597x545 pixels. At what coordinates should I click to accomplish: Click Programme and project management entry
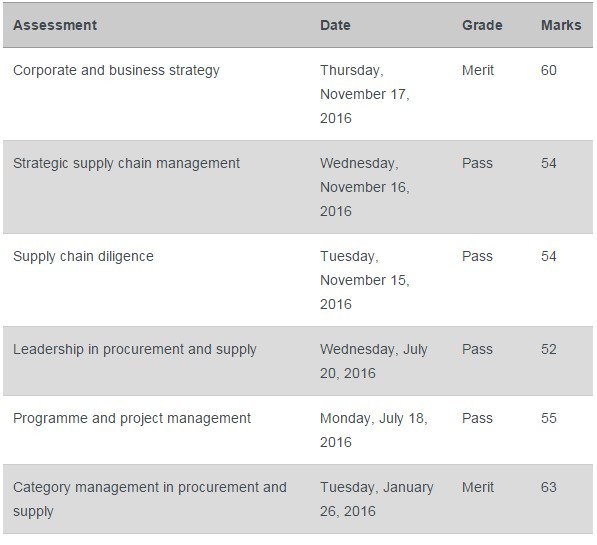tap(132, 419)
